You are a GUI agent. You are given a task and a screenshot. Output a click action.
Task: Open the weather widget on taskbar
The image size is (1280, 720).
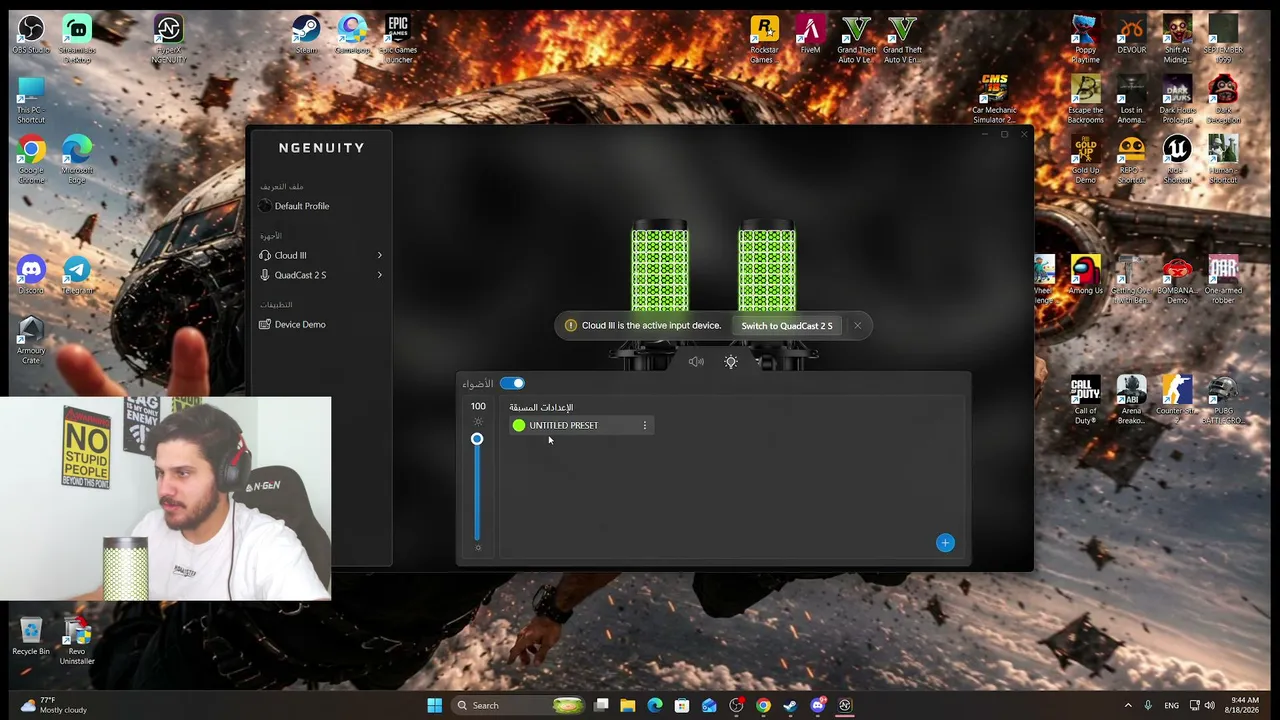tap(55, 706)
